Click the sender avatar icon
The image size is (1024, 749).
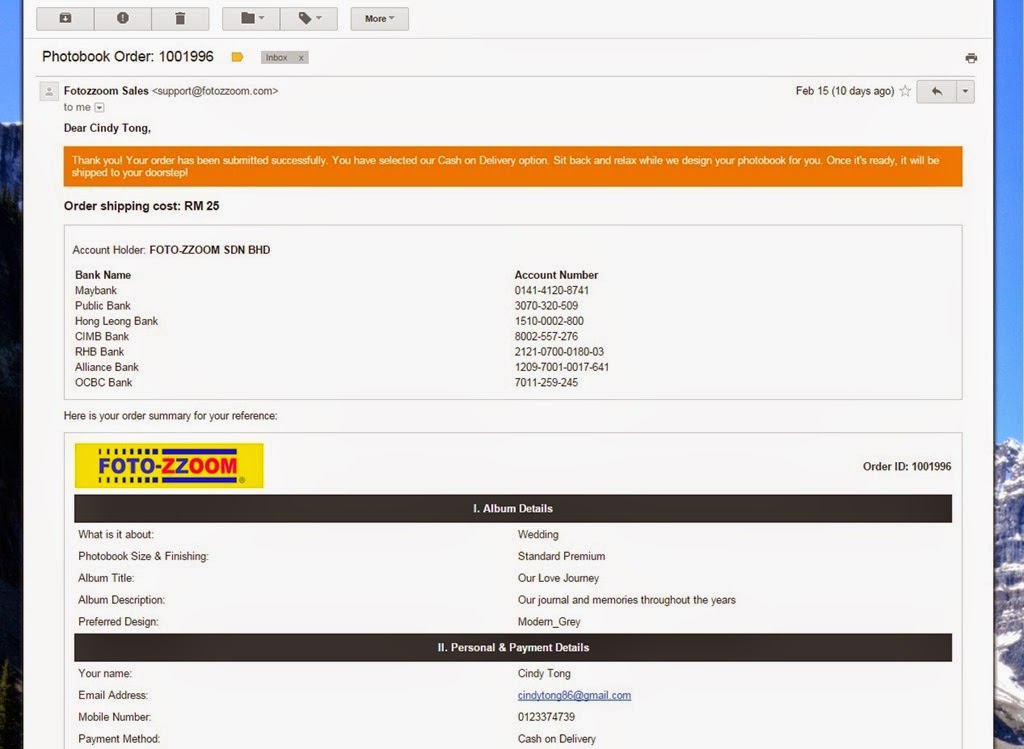49,91
